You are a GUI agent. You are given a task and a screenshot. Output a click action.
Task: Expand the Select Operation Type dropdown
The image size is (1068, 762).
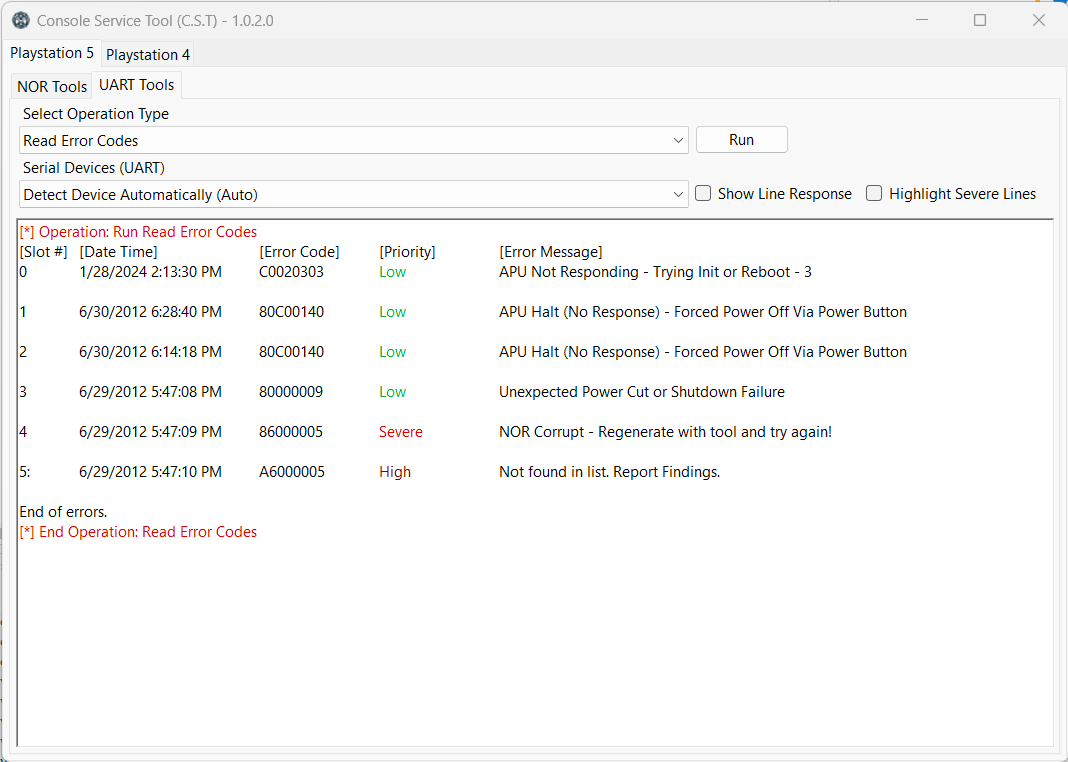click(679, 141)
